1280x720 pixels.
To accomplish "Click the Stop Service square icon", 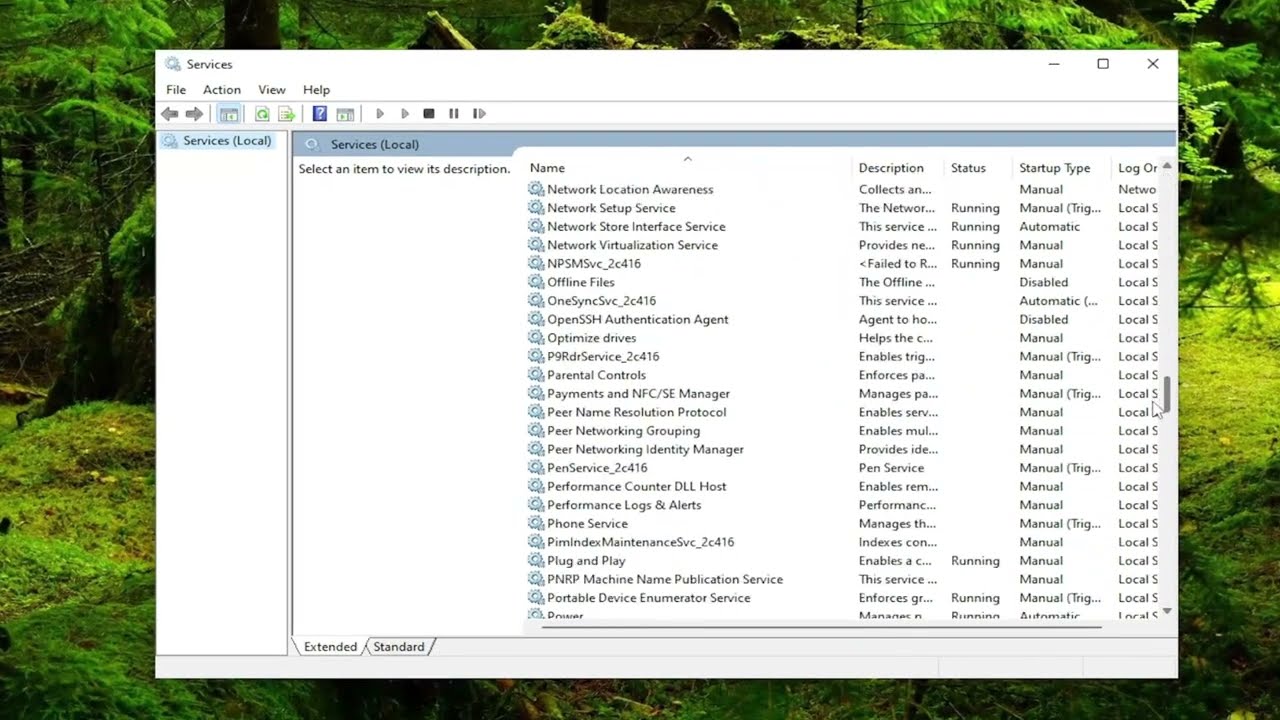I will click(x=429, y=114).
